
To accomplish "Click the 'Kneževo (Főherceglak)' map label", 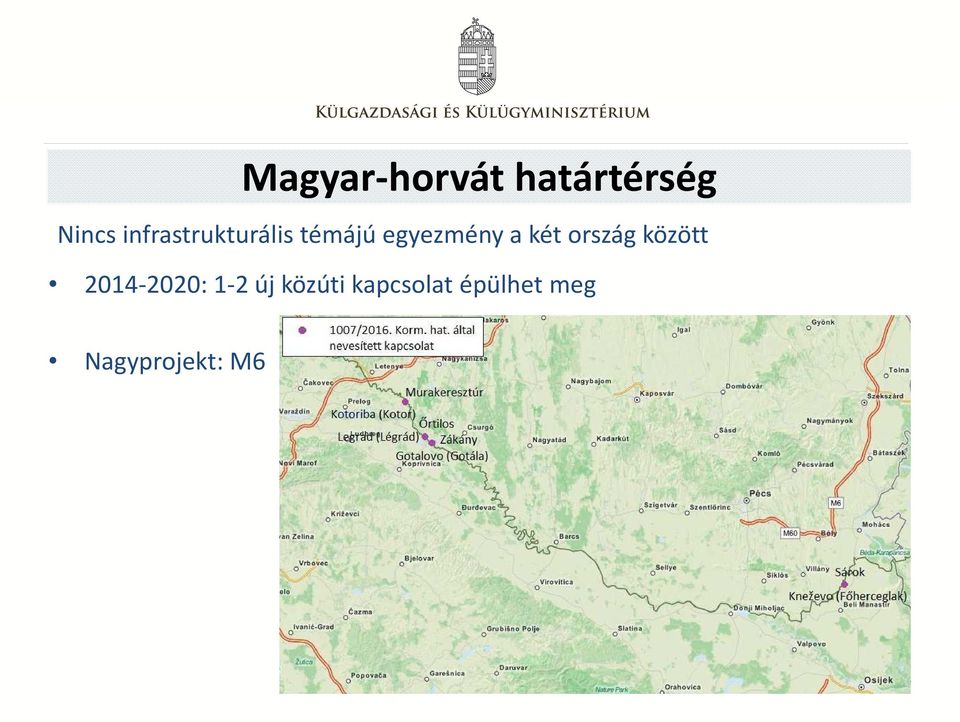I will pos(848,596).
